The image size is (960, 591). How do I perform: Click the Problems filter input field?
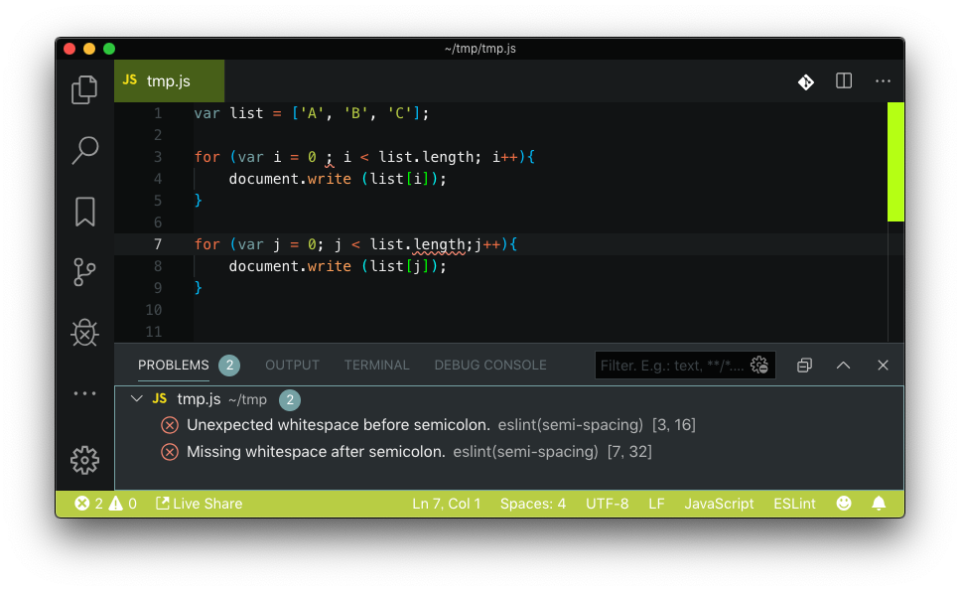[670, 365]
